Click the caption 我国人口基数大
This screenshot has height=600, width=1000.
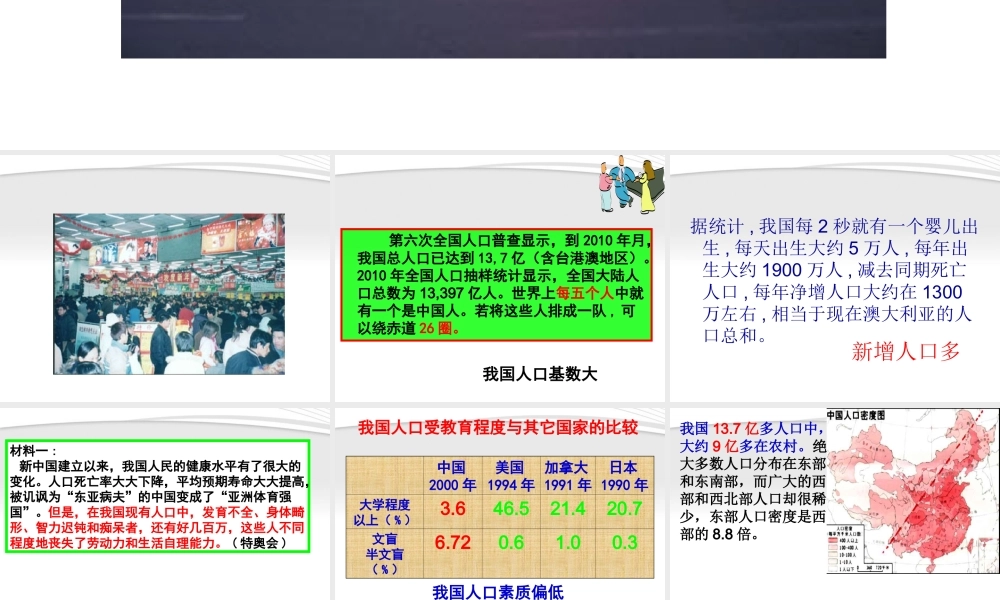point(540,374)
